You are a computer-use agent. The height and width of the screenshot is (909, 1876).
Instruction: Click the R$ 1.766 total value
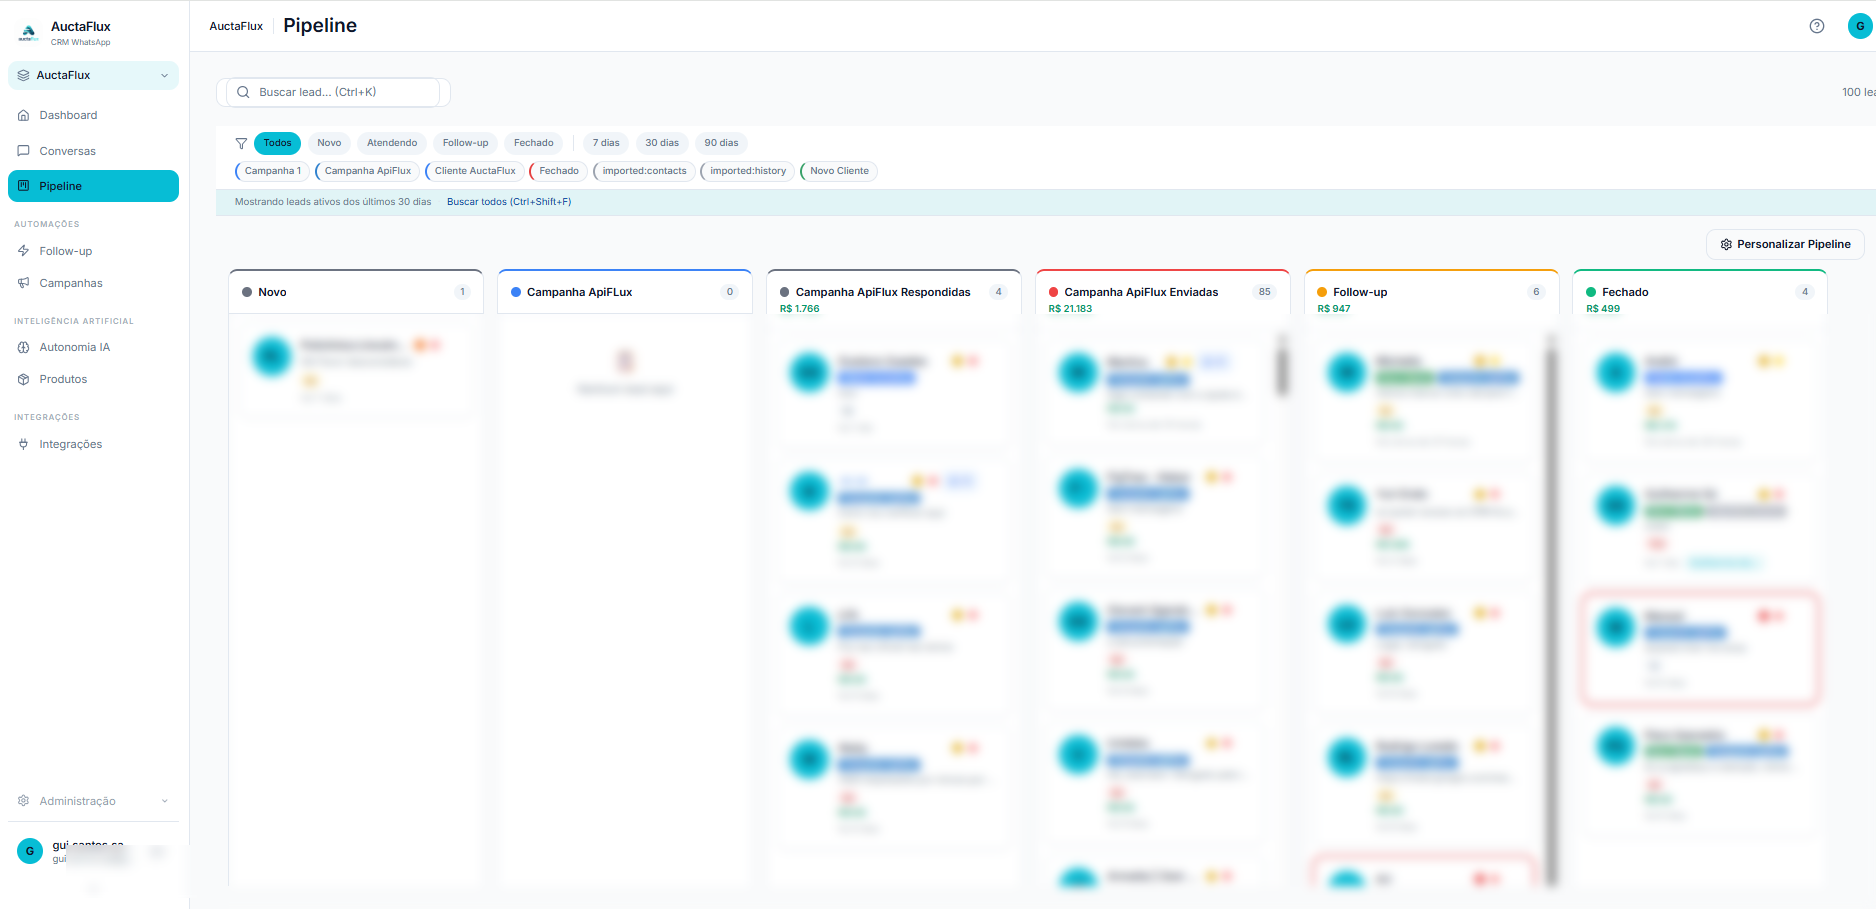800,309
